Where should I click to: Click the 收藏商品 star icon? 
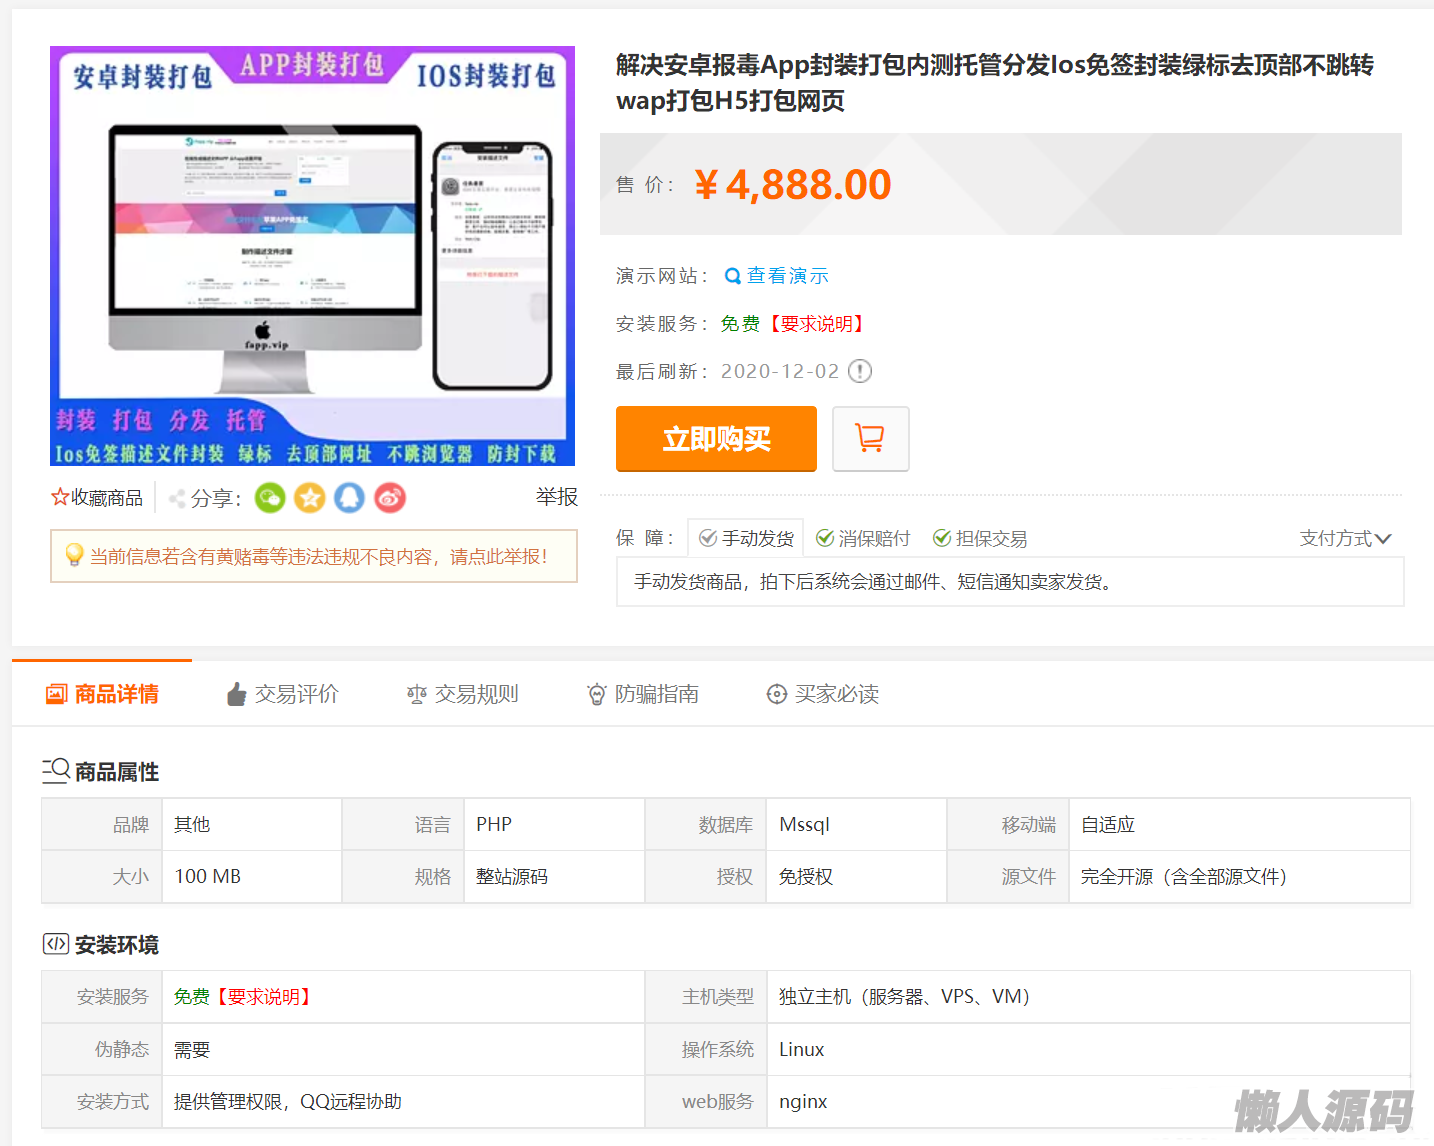click(x=60, y=498)
